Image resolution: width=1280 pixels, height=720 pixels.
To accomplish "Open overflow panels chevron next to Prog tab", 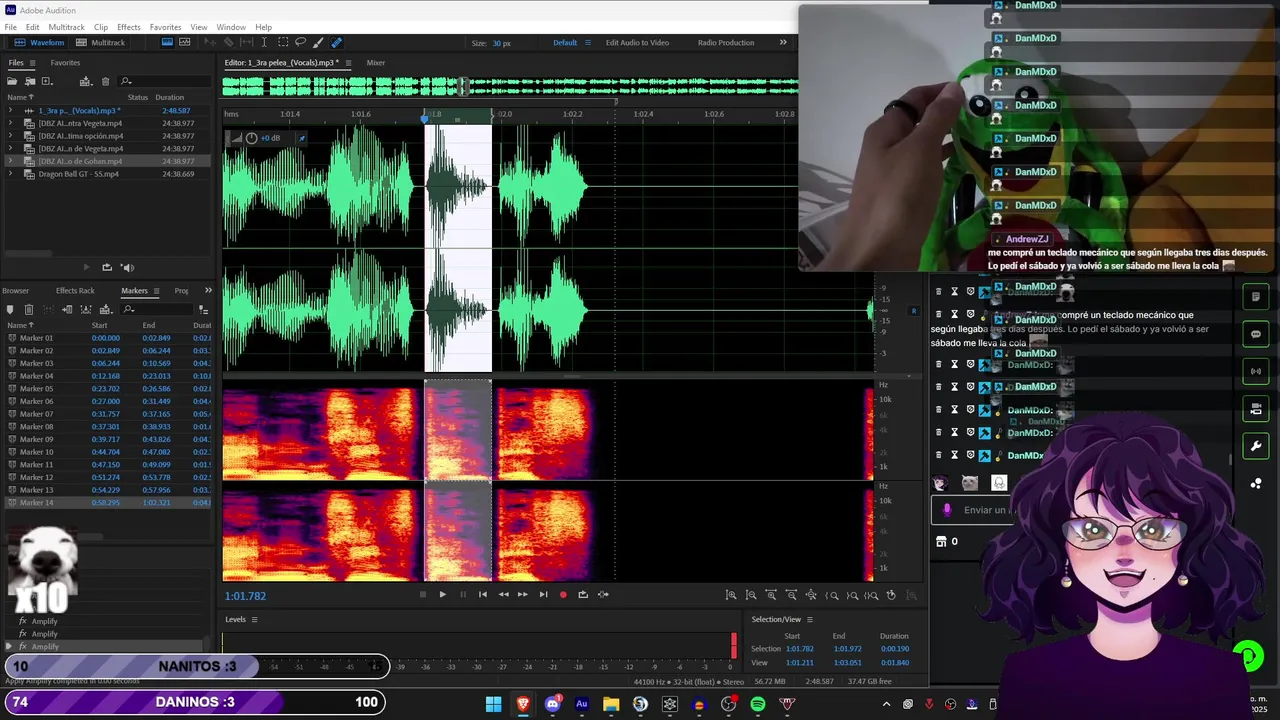I will (x=208, y=291).
